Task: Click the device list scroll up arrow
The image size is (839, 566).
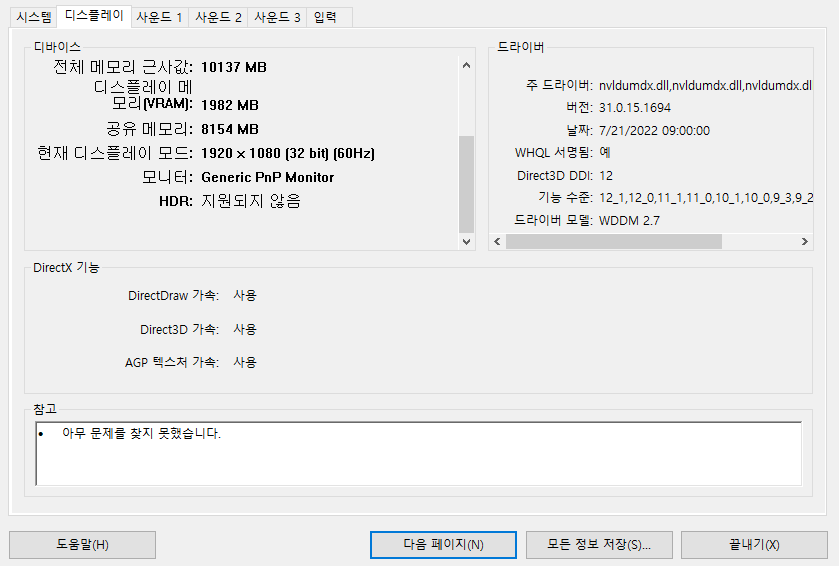Action: click(466, 66)
